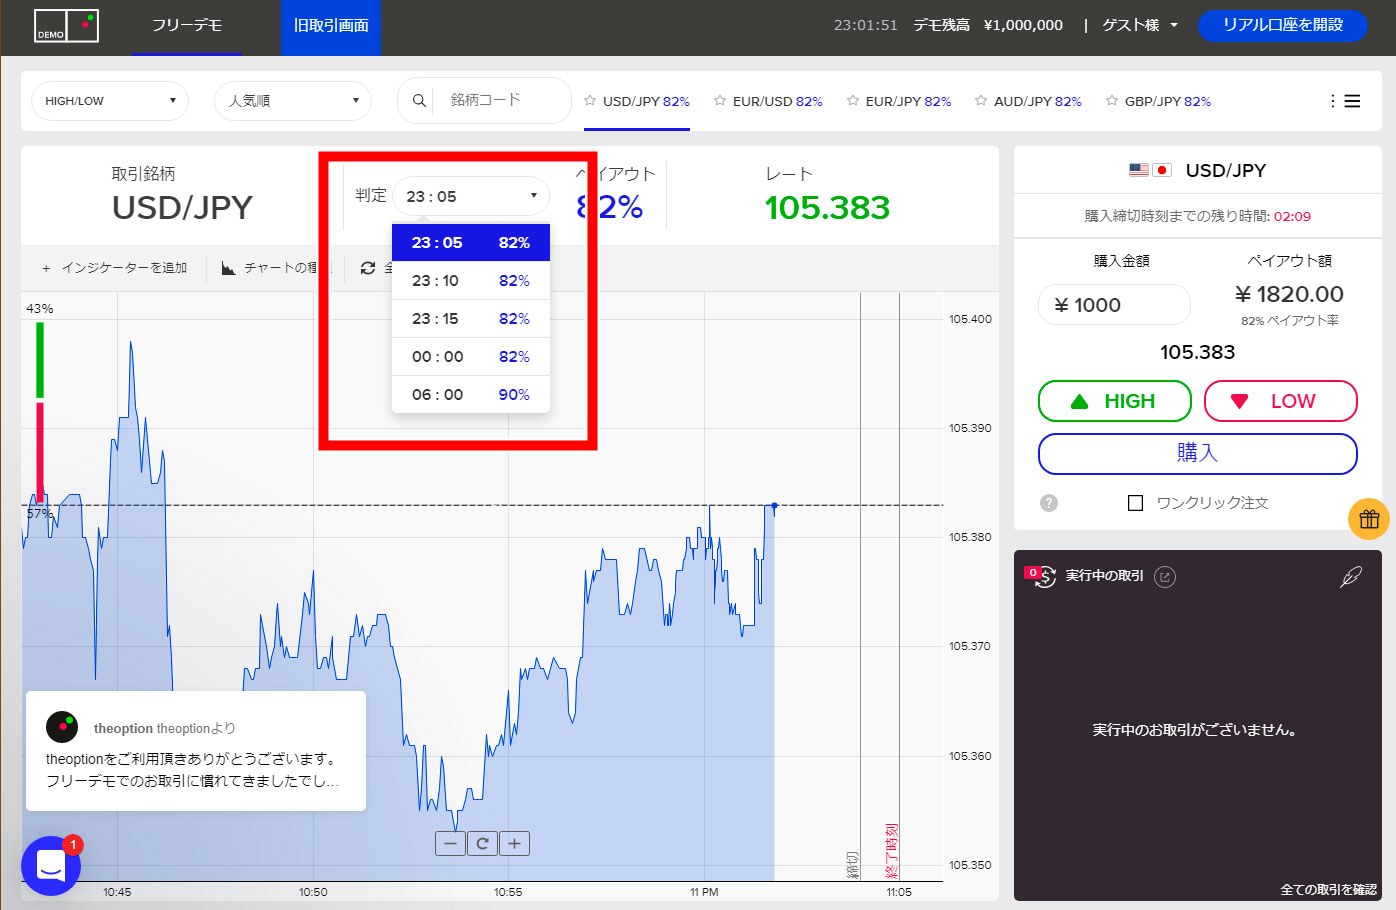Click インジケーターを追加 button

pyautogui.click(x=115, y=268)
